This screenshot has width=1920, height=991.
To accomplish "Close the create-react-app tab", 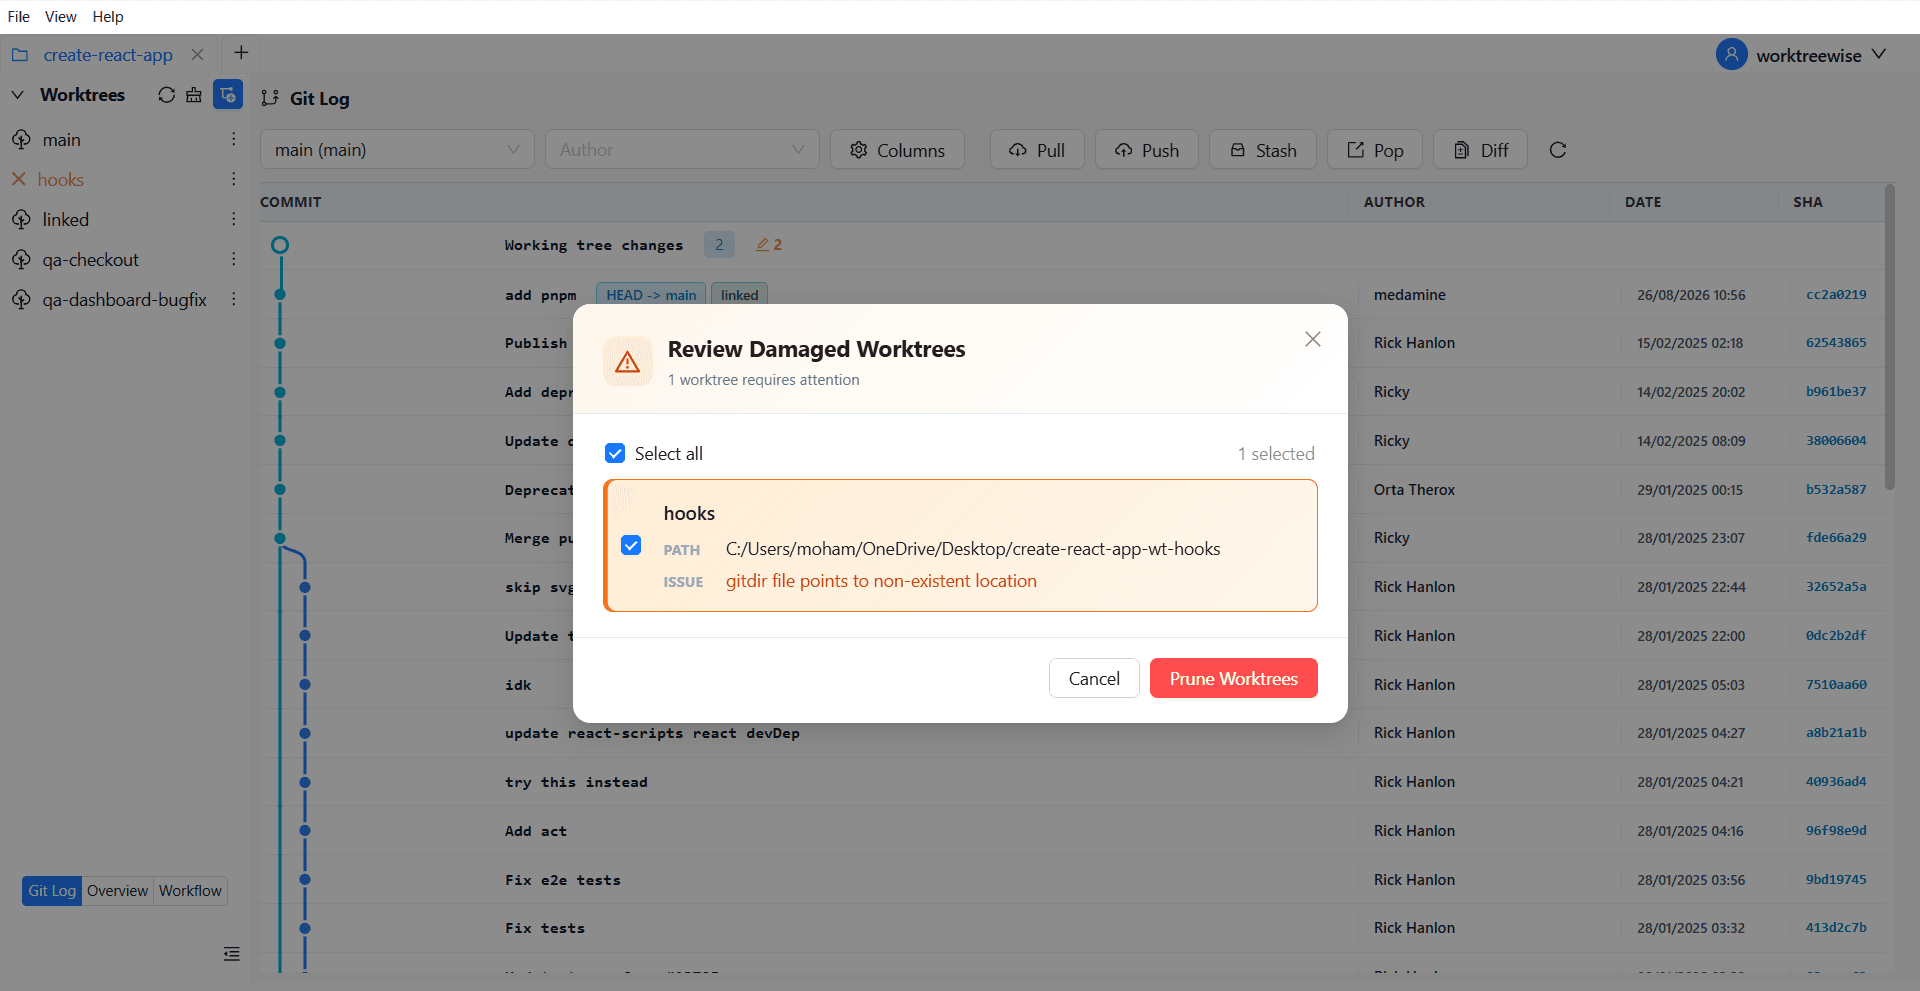I will pos(198,55).
